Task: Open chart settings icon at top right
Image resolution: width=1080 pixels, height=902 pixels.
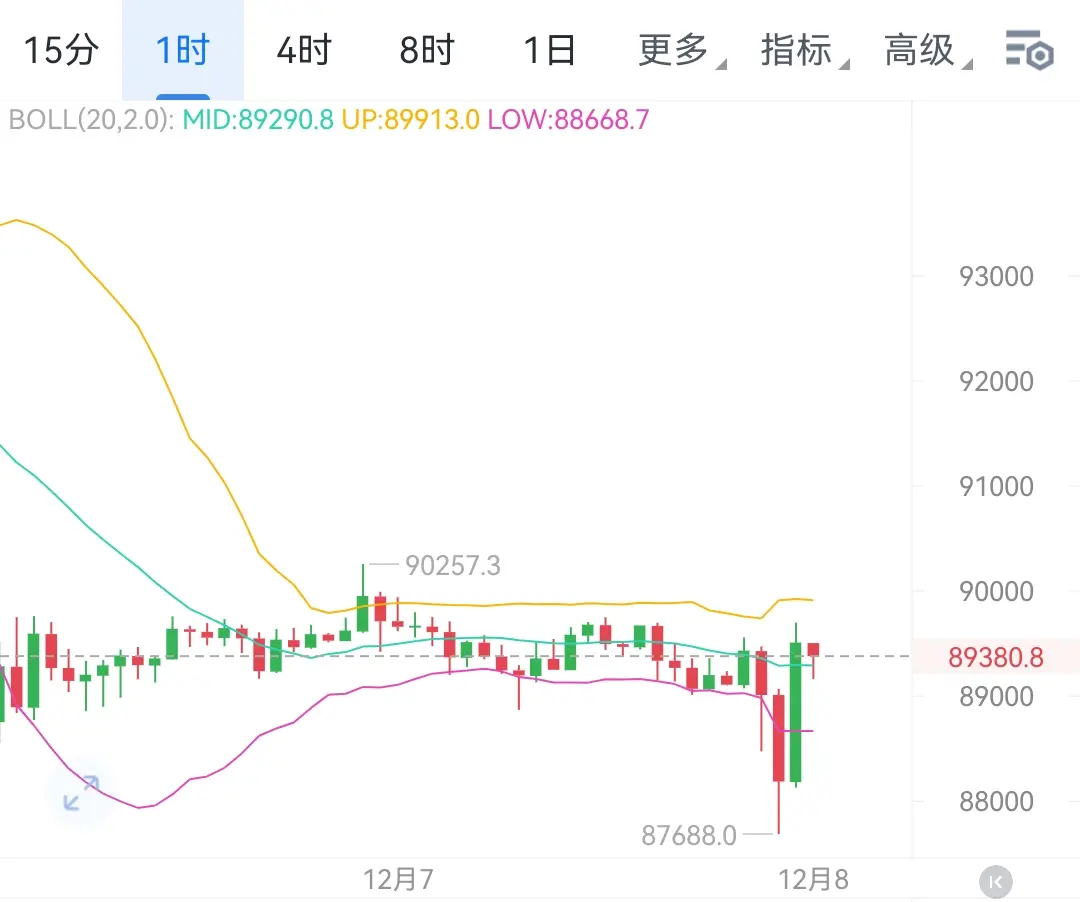Action: point(1029,50)
